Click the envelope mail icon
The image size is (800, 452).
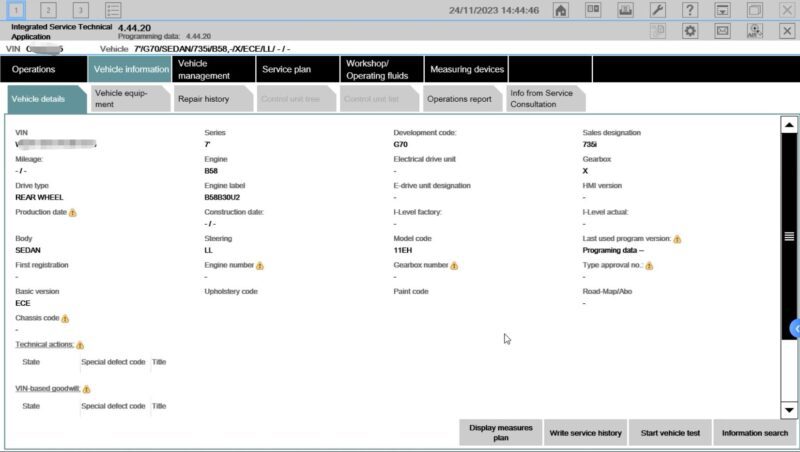[x=722, y=31]
